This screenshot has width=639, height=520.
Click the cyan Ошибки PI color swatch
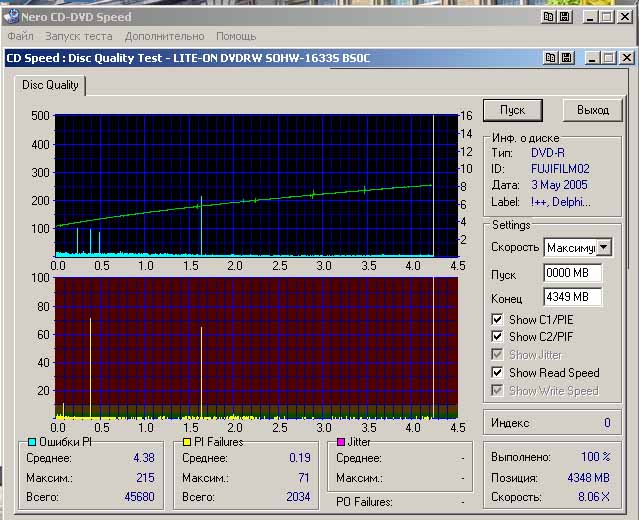tap(32, 442)
